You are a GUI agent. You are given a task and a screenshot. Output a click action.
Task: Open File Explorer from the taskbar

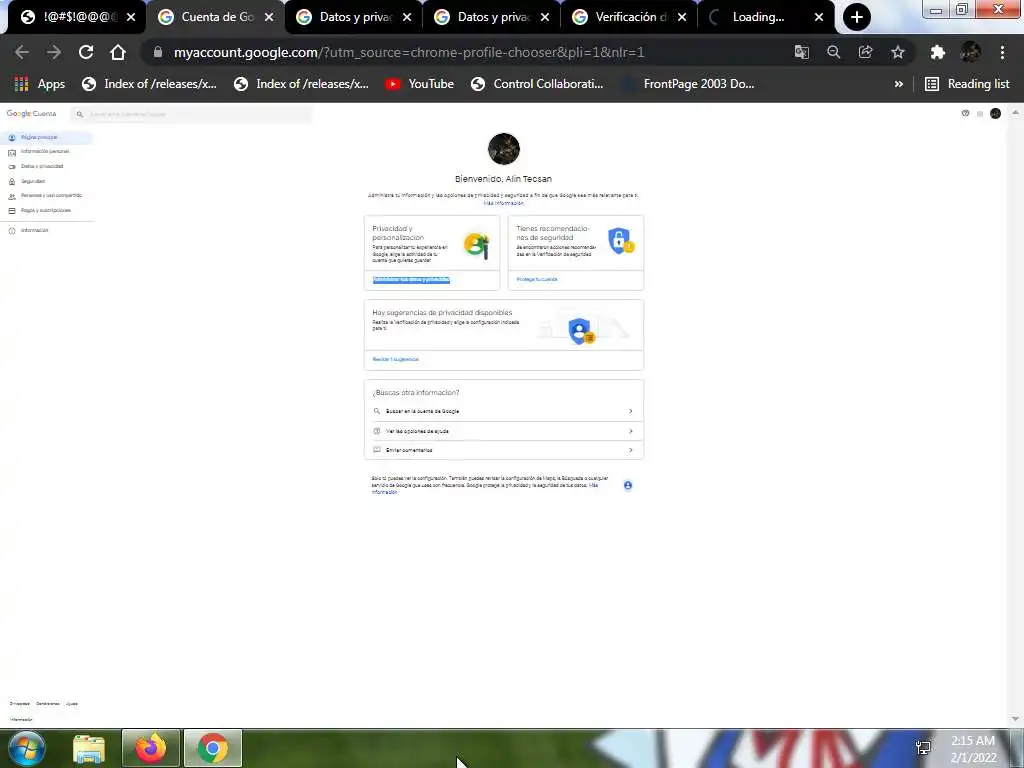(x=89, y=748)
